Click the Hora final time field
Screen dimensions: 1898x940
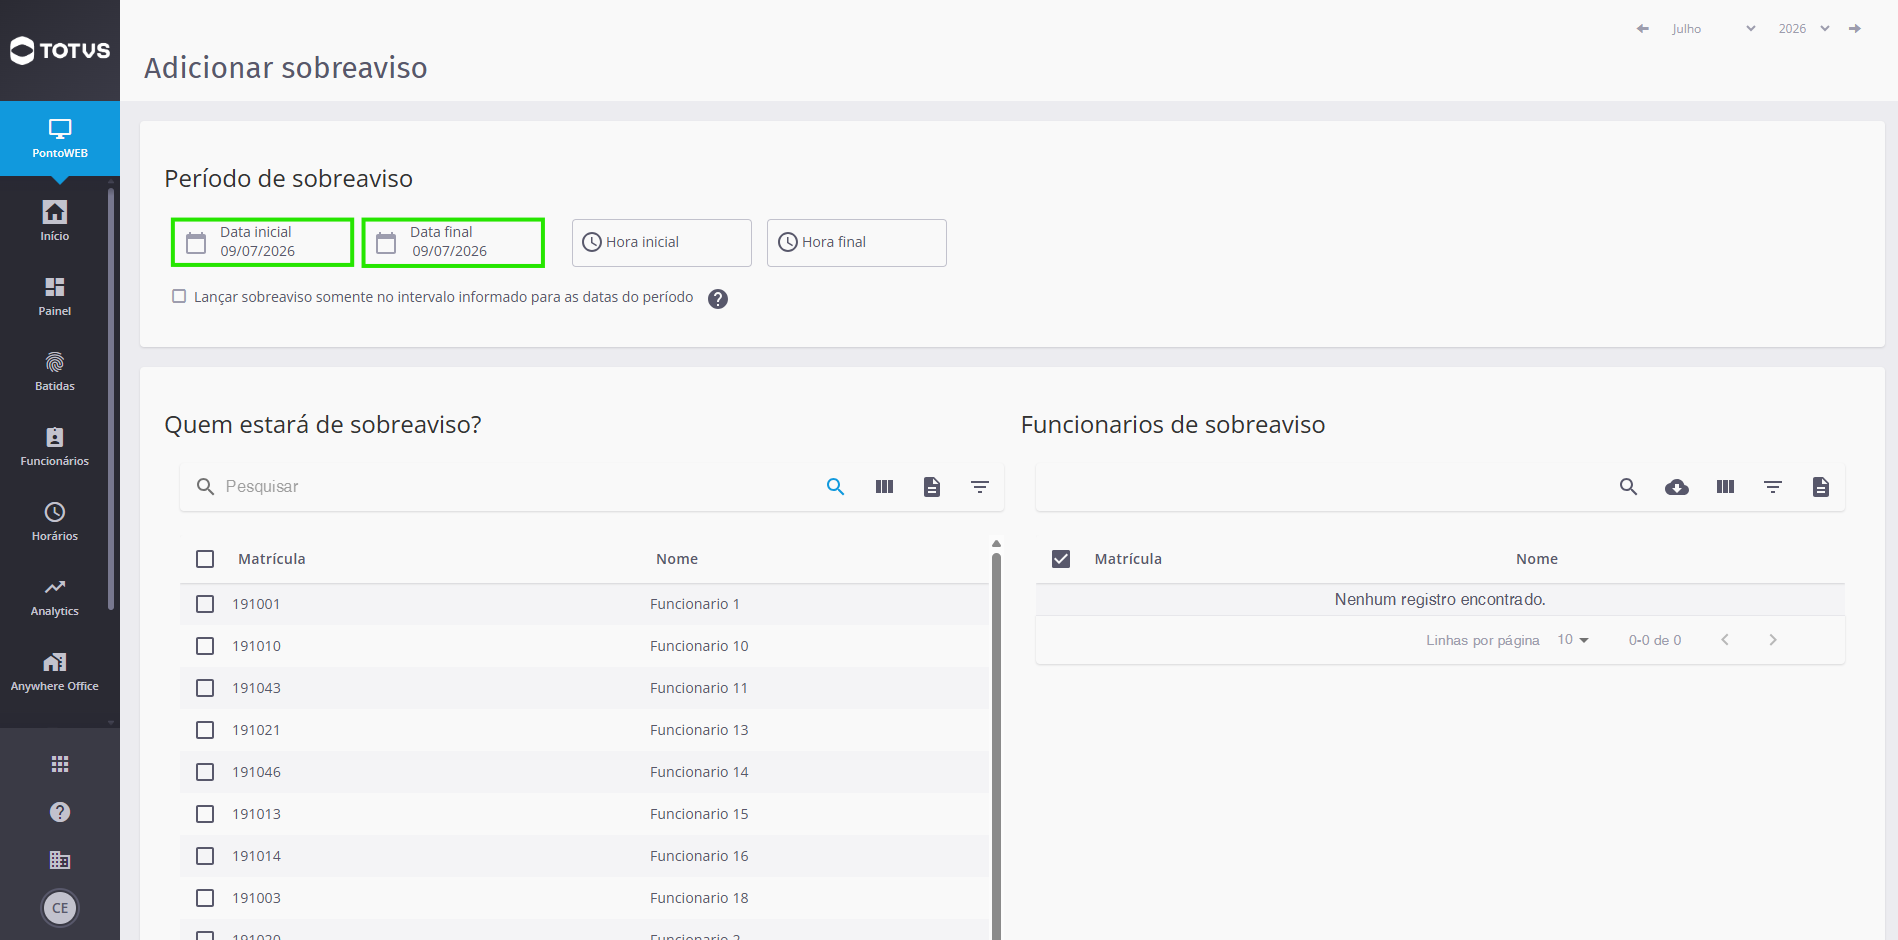pyautogui.click(x=857, y=243)
